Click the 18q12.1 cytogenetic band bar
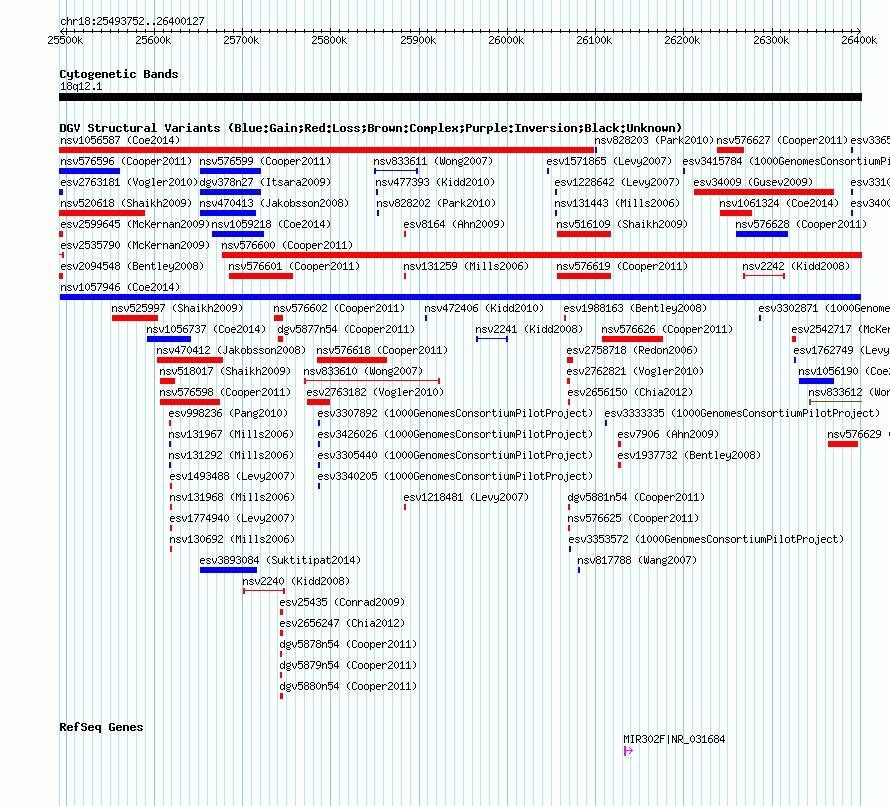 click(460, 97)
